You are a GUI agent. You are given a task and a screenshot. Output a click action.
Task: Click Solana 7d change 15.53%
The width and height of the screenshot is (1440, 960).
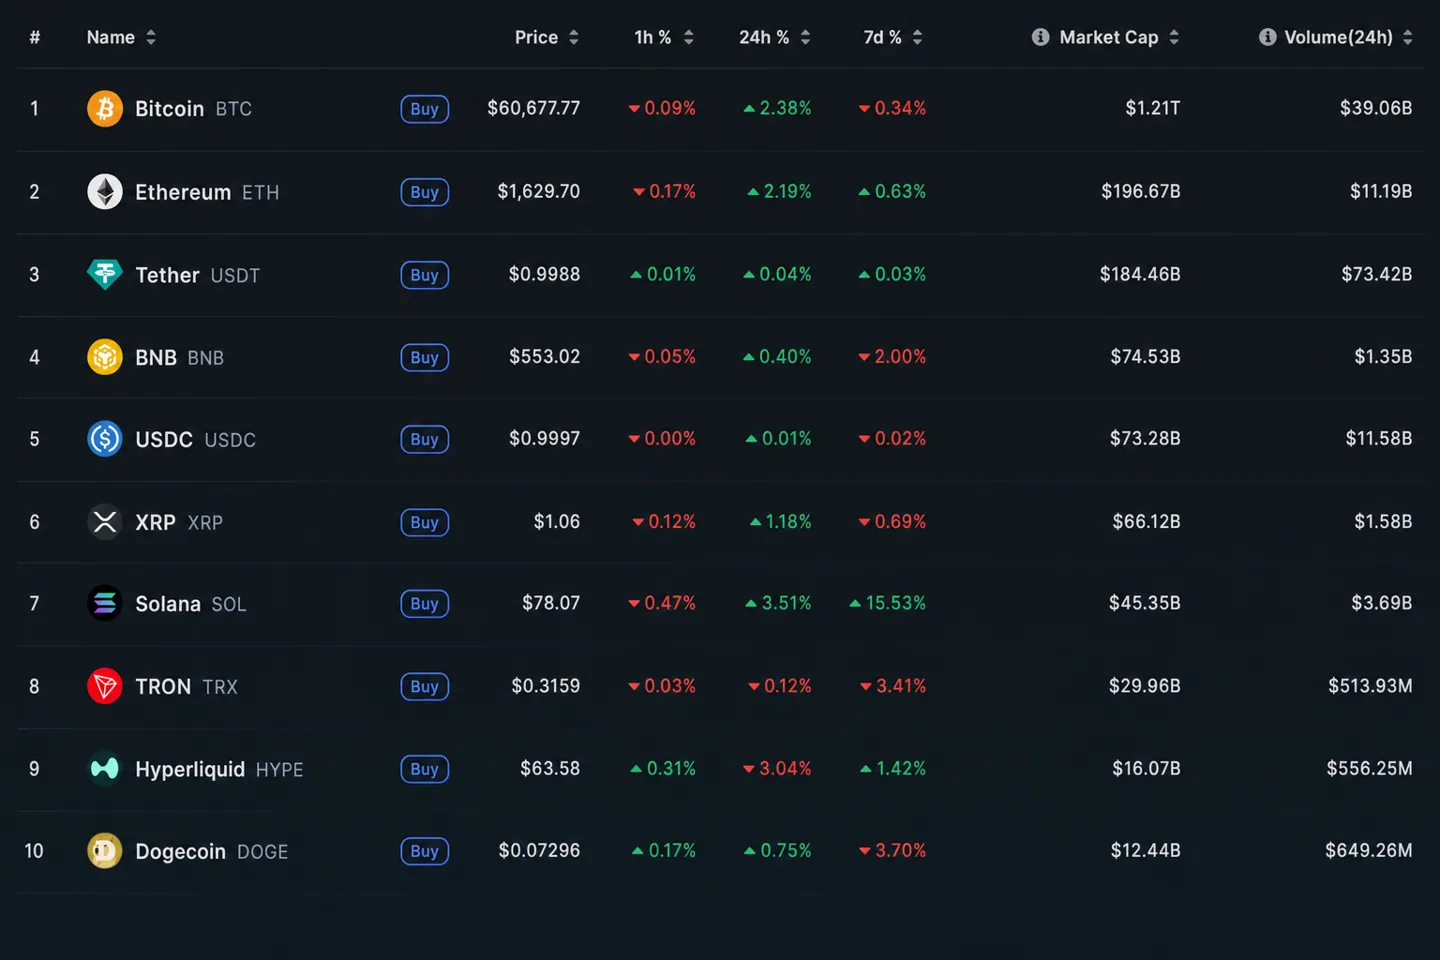click(887, 603)
